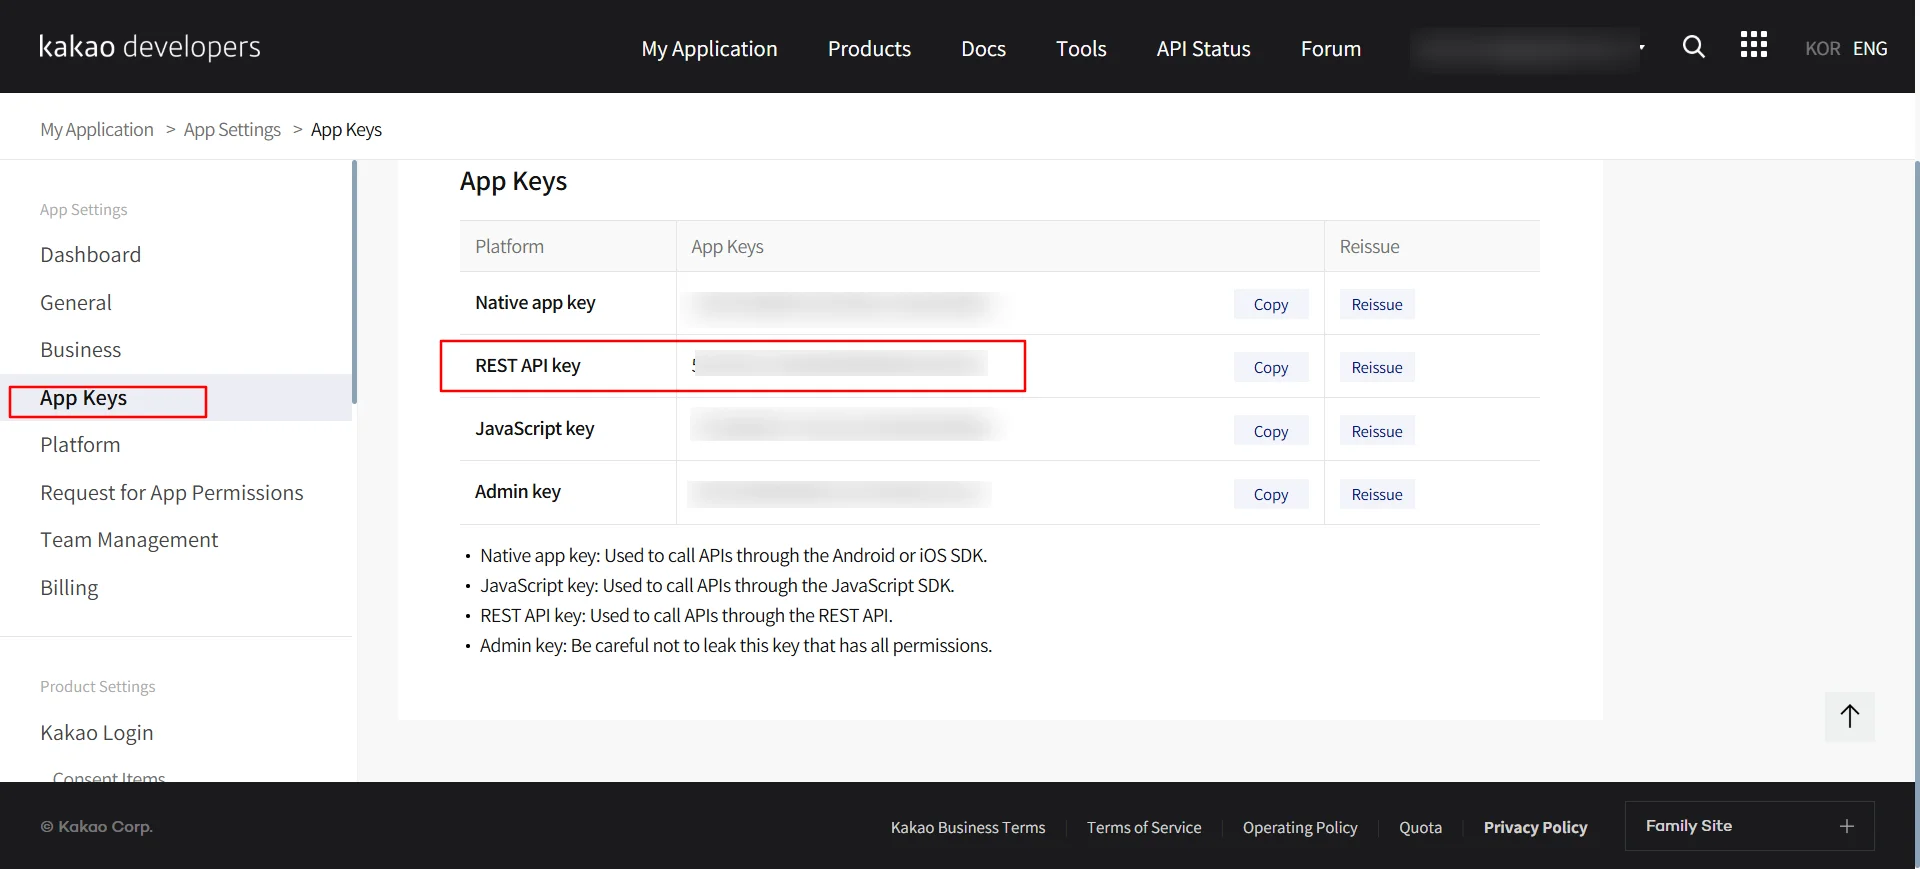Click the blurred REST API key value

tap(840, 365)
